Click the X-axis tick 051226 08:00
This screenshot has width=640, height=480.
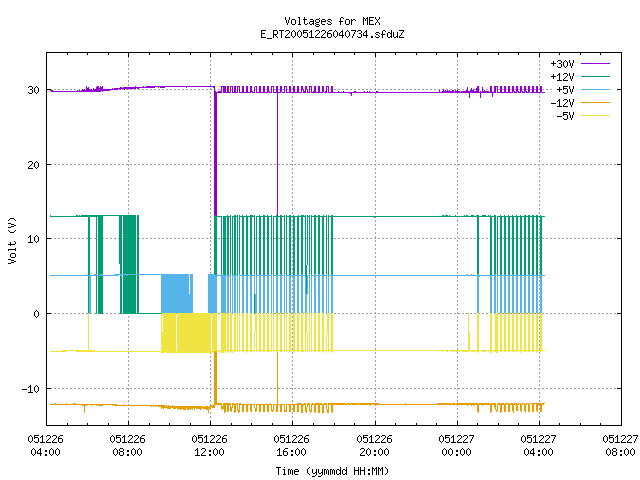point(127,445)
